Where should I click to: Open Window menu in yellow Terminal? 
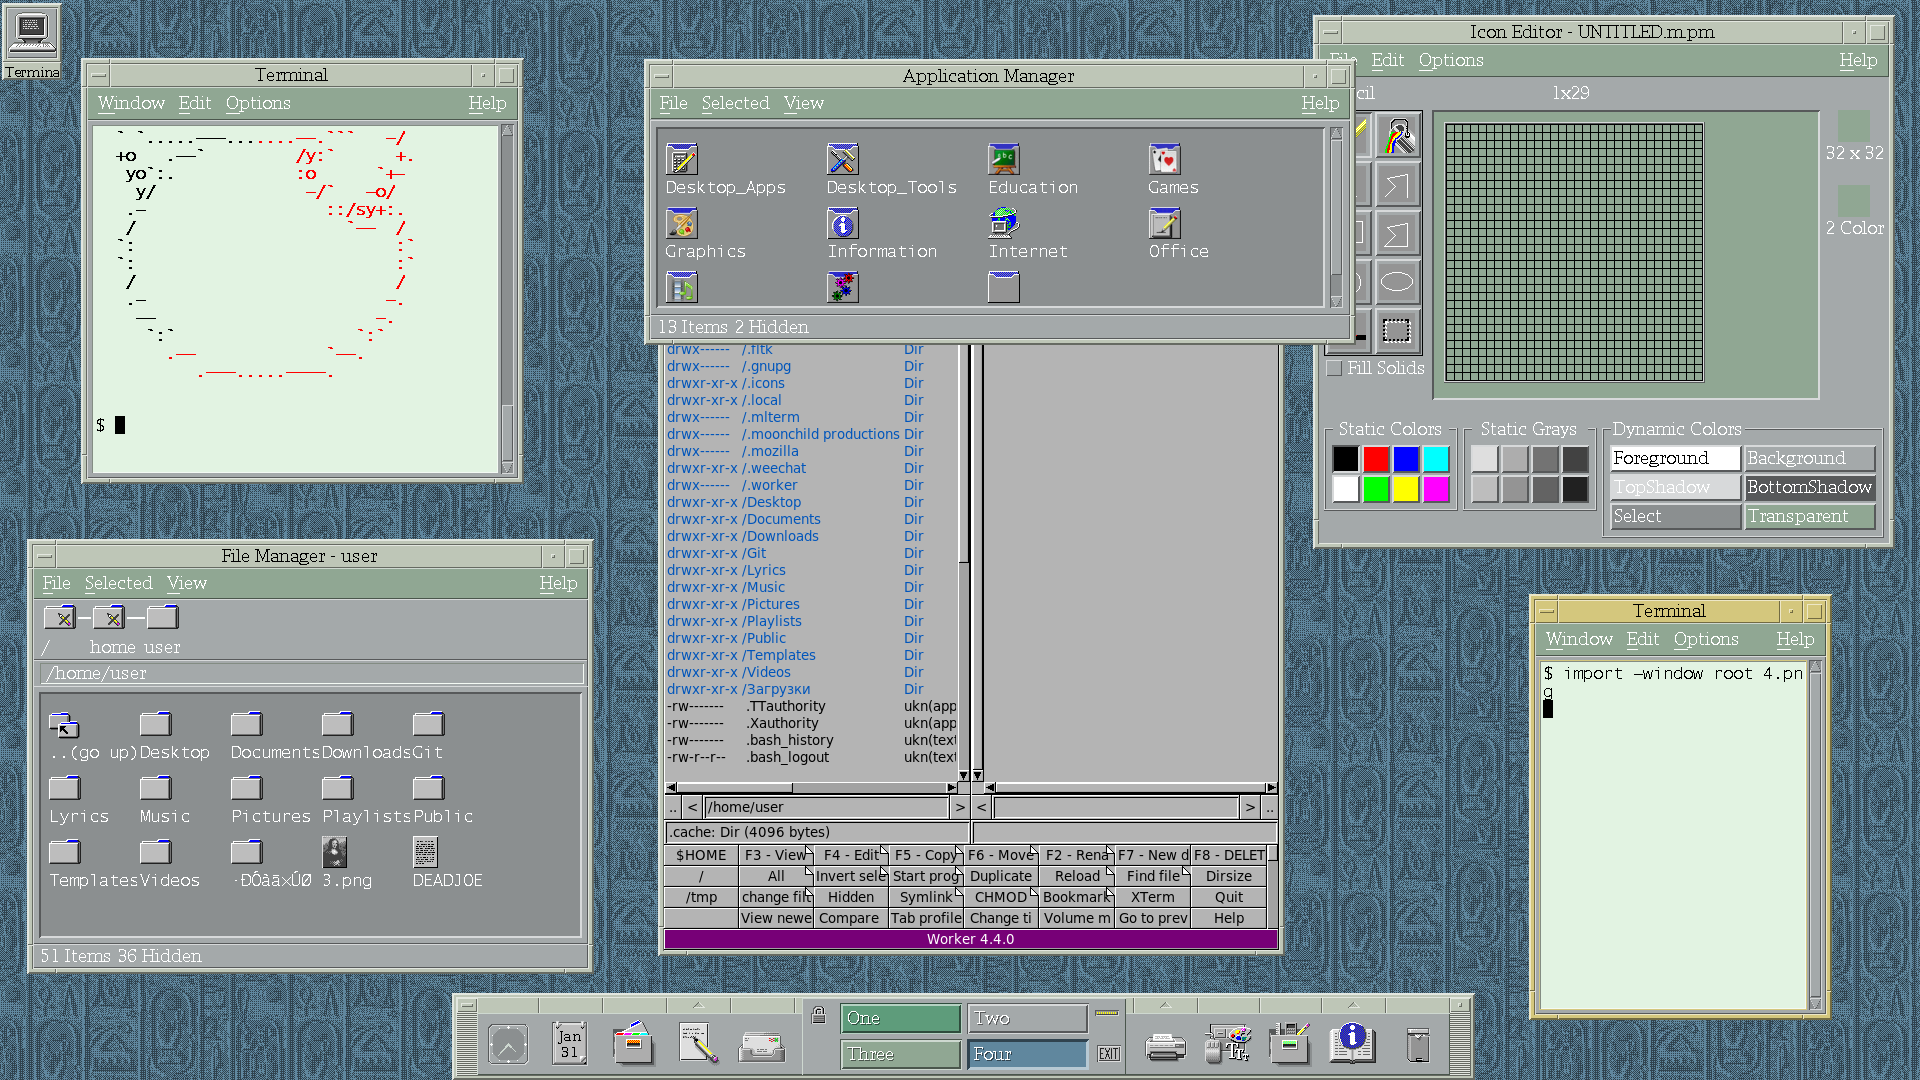pyautogui.click(x=1579, y=639)
